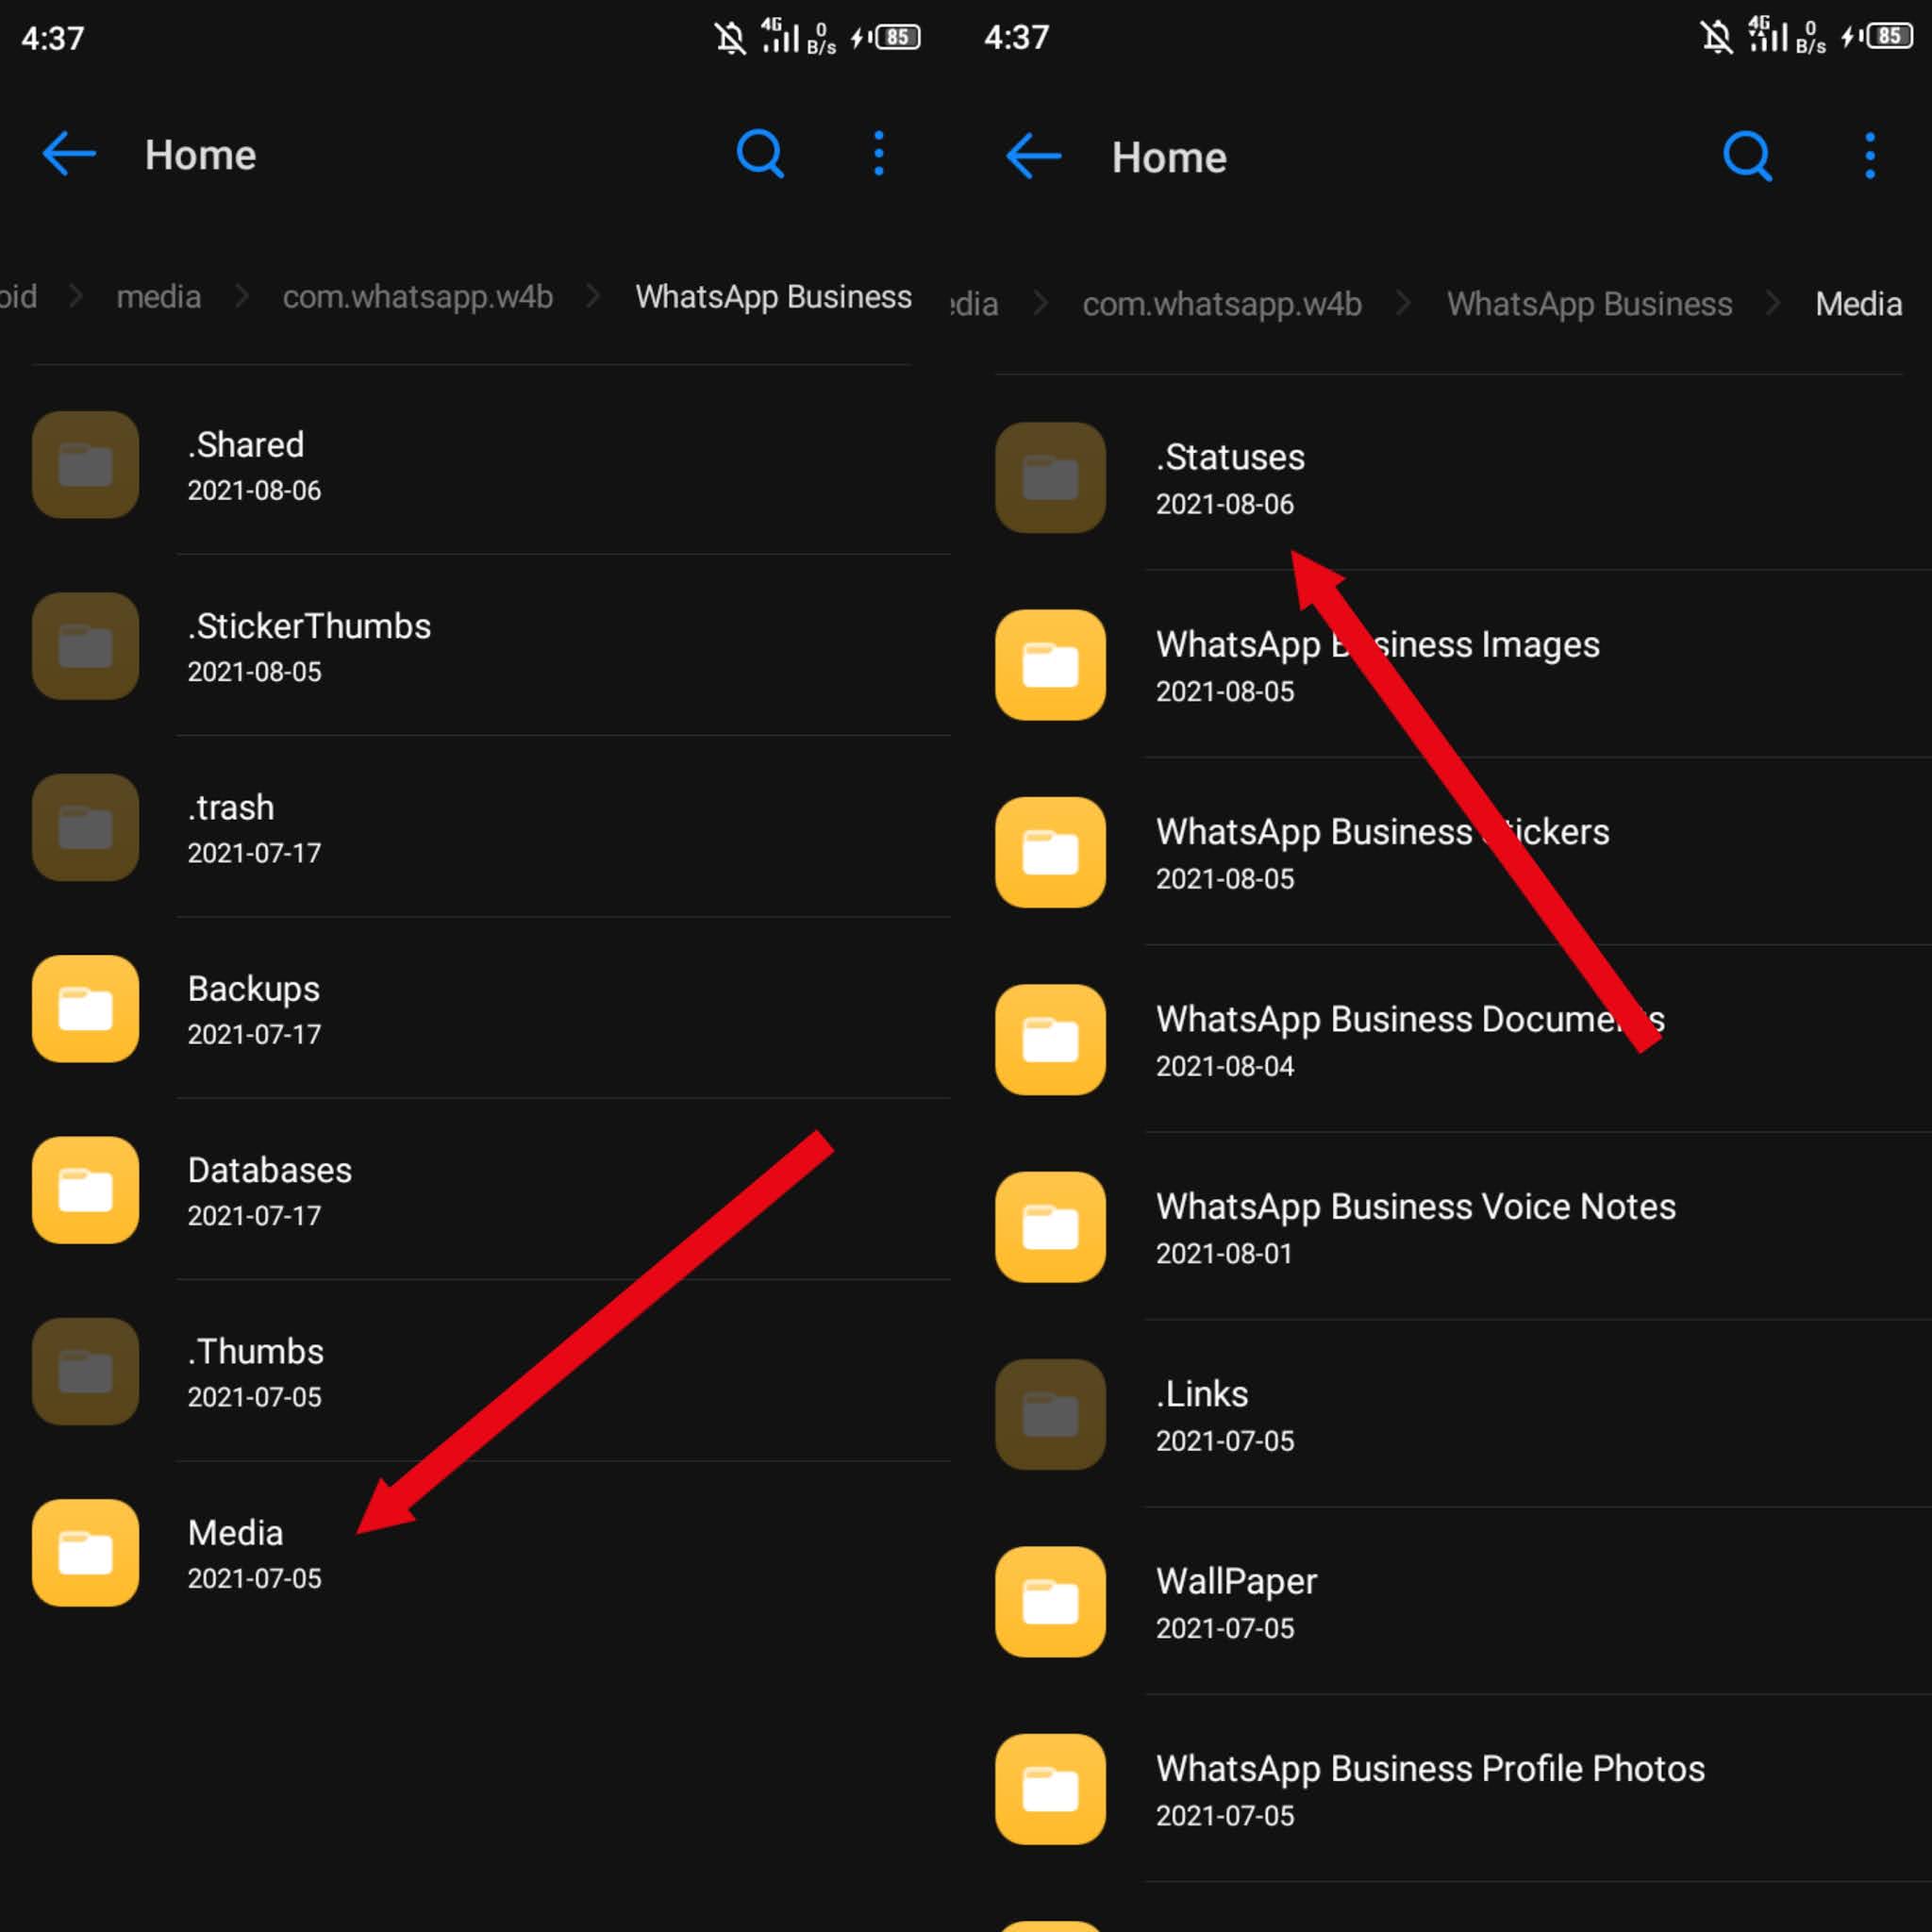Image resolution: width=1932 pixels, height=1932 pixels.
Task: Select WhatsApp Business breadcrumb on right screen
Action: coord(1589,304)
